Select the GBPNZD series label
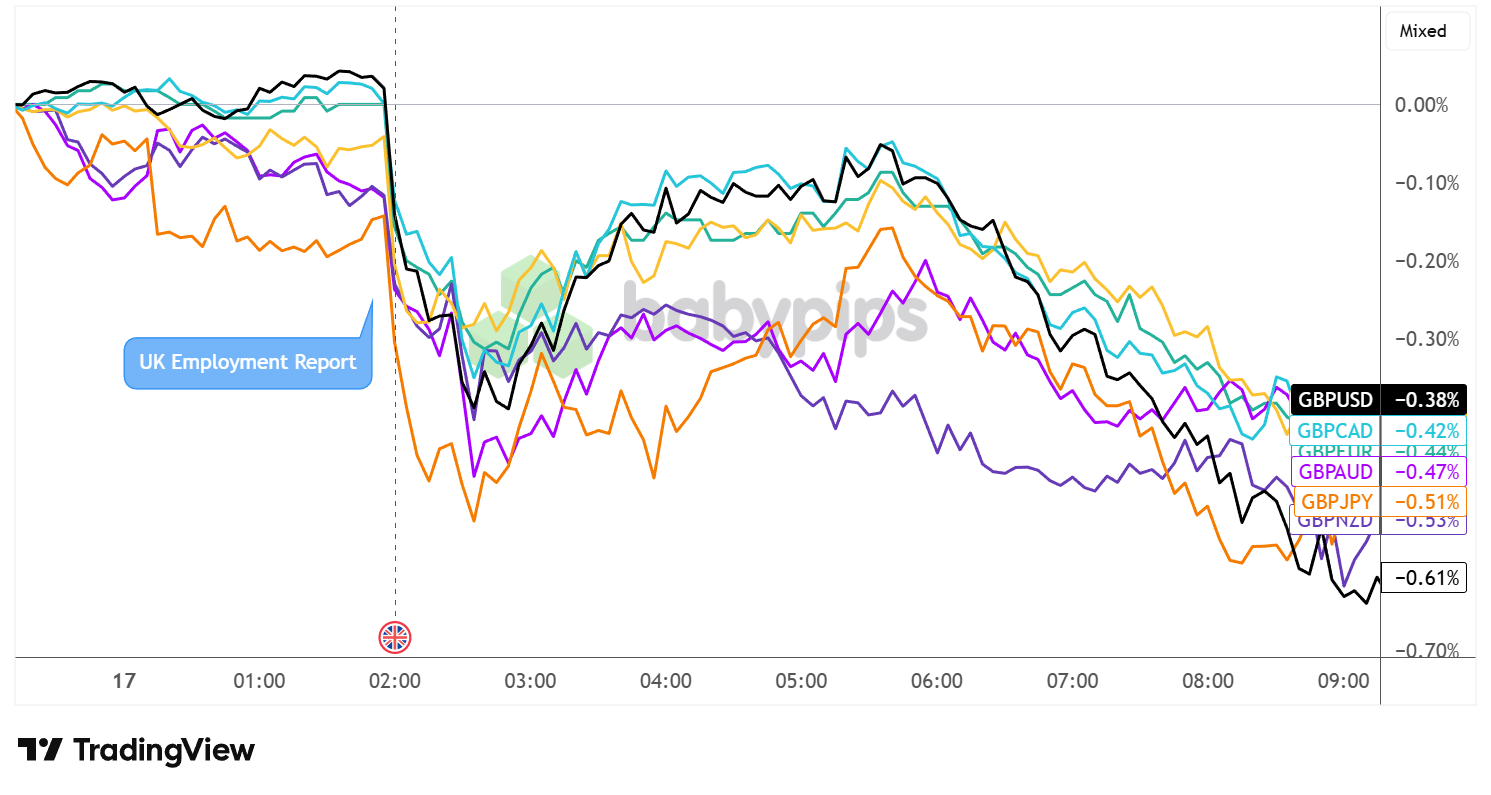 pyautogui.click(x=1335, y=522)
